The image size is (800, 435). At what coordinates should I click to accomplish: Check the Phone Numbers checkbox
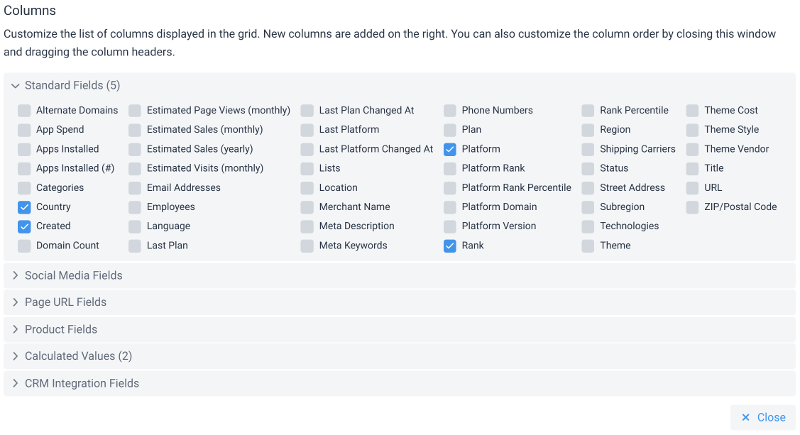(x=449, y=111)
